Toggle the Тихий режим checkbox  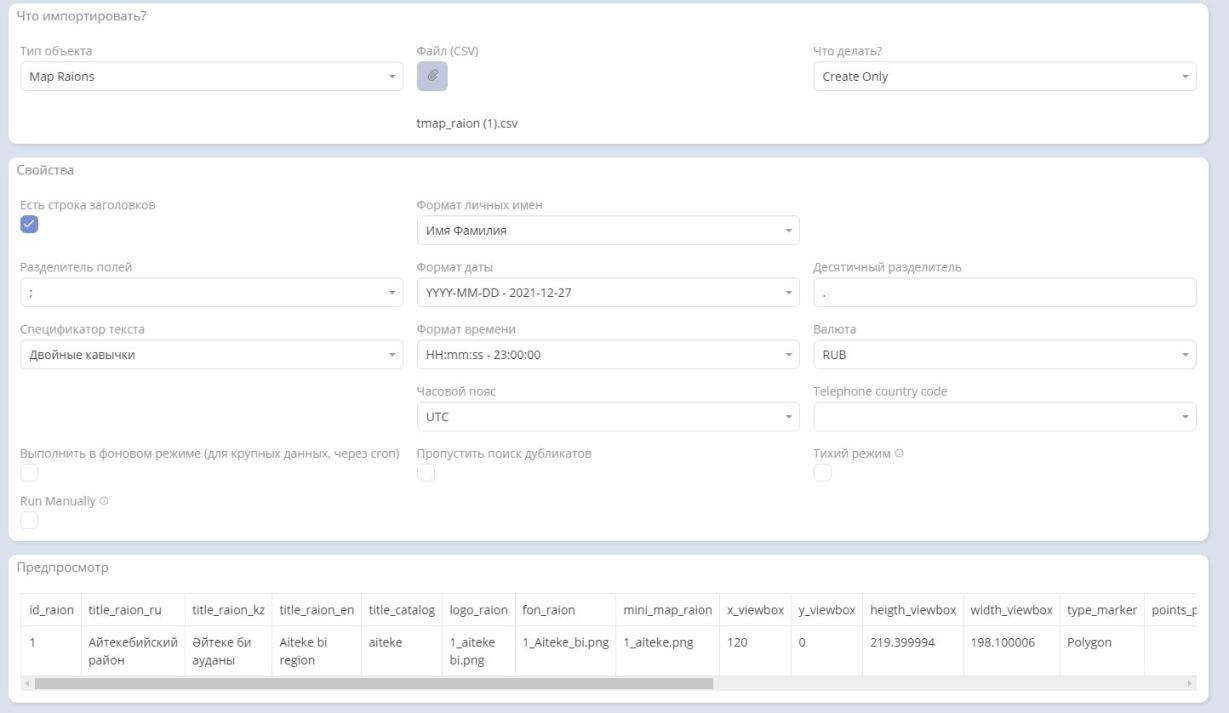(823, 473)
